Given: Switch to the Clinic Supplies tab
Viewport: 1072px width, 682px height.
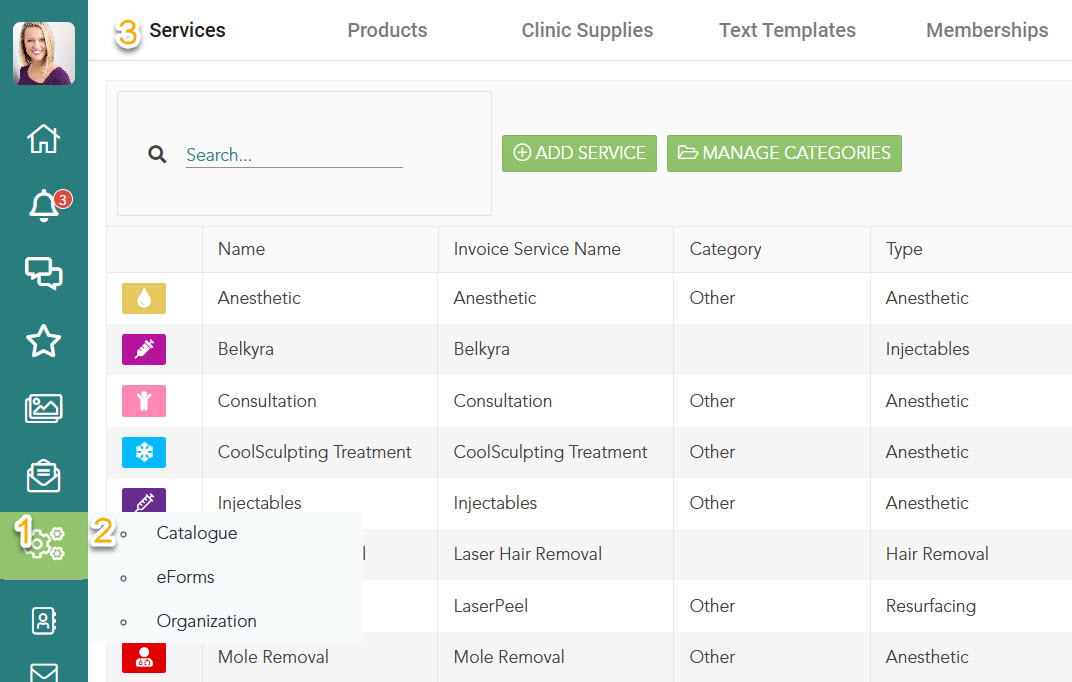Looking at the screenshot, I should [587, 31].
